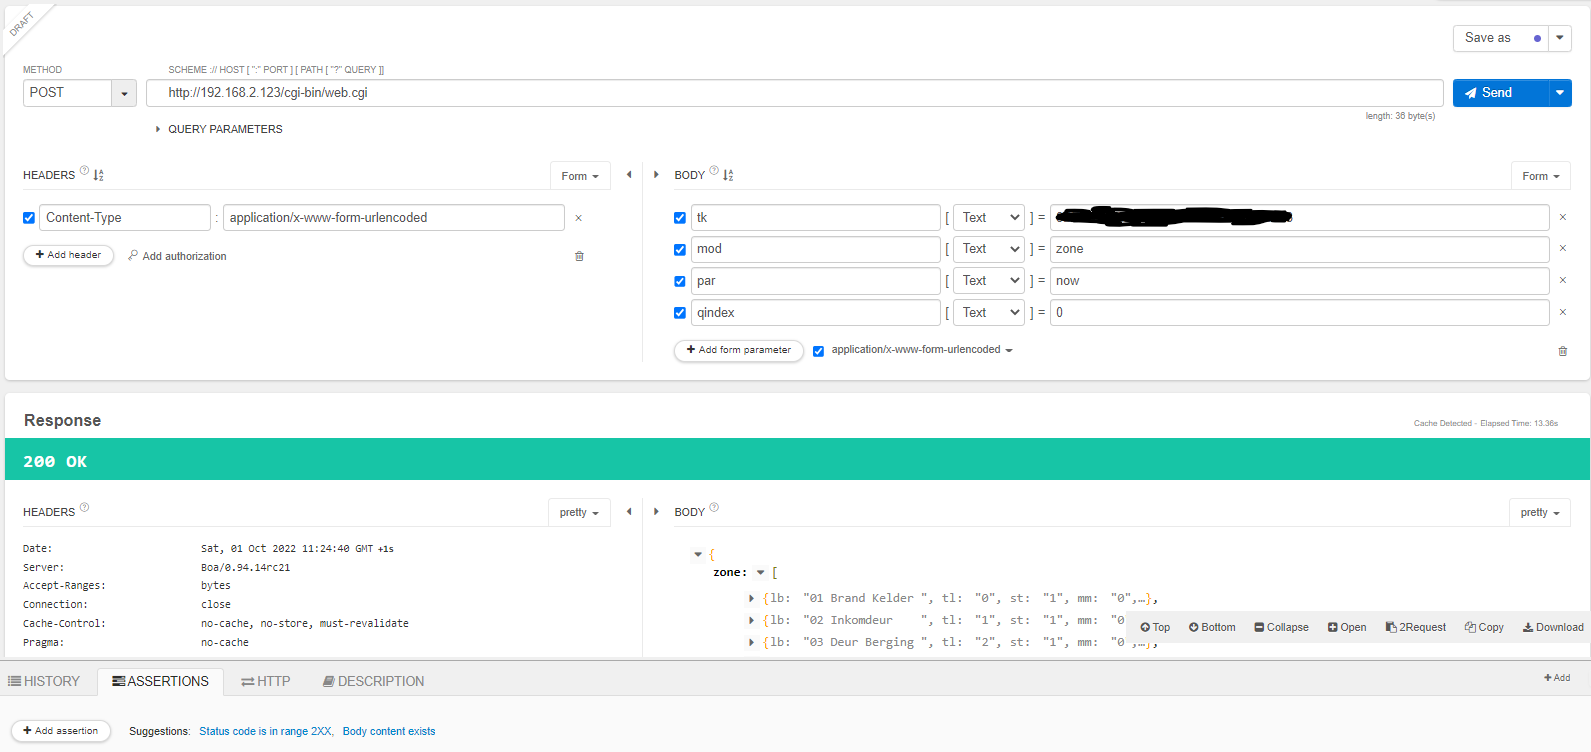
Task: Switch to the History tab
Action: [45, 681]
